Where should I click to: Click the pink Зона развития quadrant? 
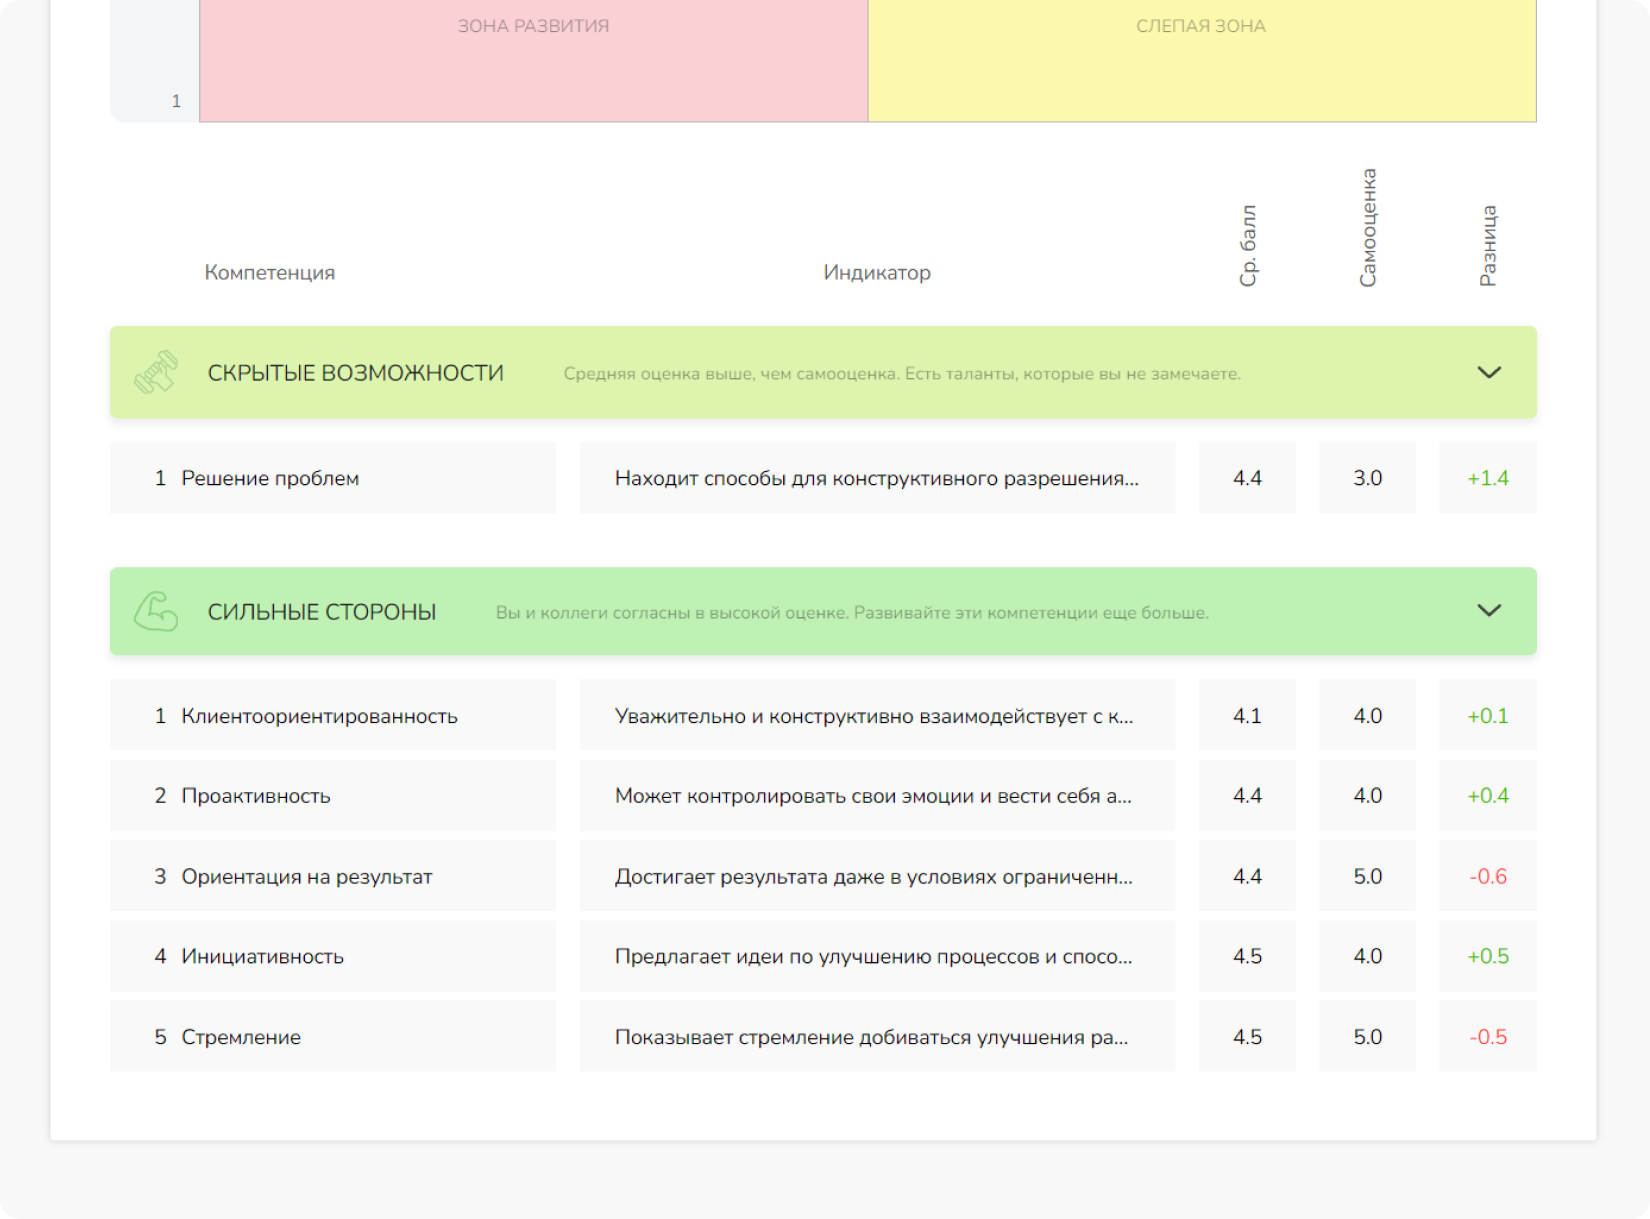(x=533, y=61)
